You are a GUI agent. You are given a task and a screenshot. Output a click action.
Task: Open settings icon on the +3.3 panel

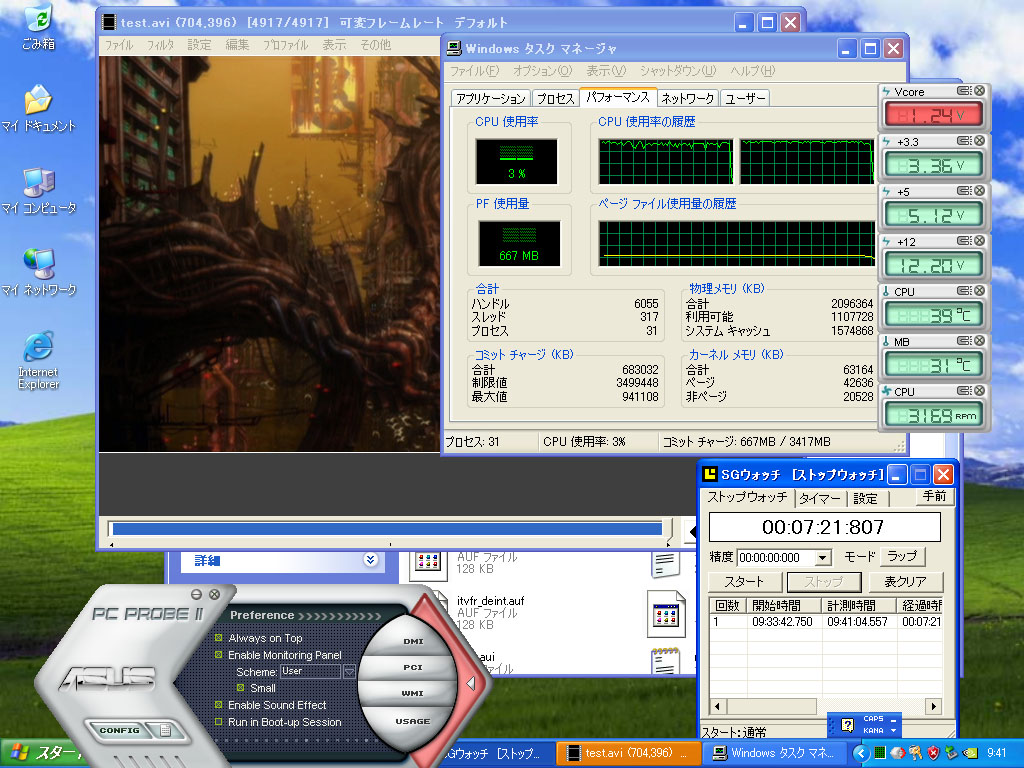tap(965, 140)
